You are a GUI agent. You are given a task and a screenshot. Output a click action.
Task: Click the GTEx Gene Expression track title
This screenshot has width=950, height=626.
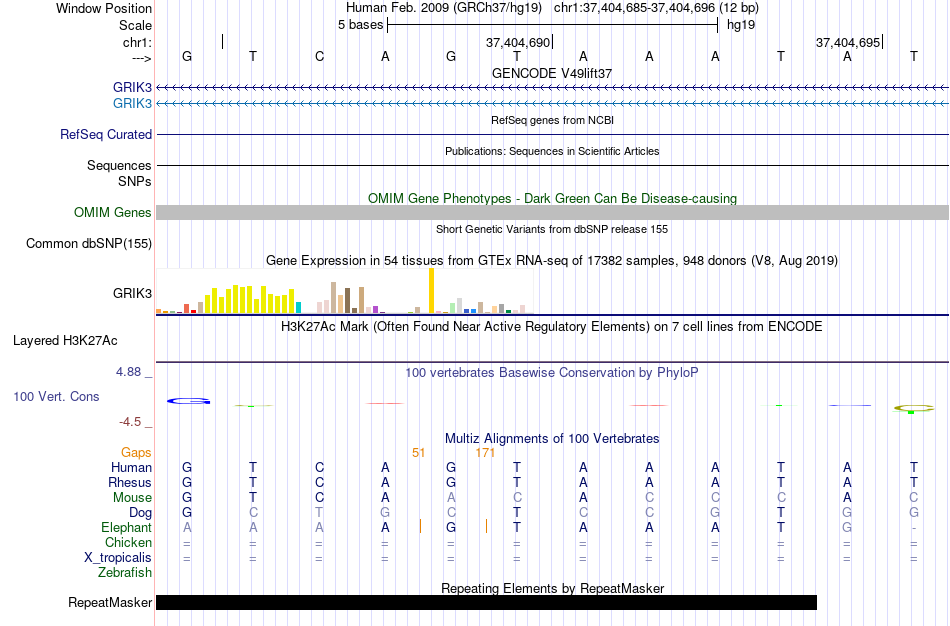[552, 261]
